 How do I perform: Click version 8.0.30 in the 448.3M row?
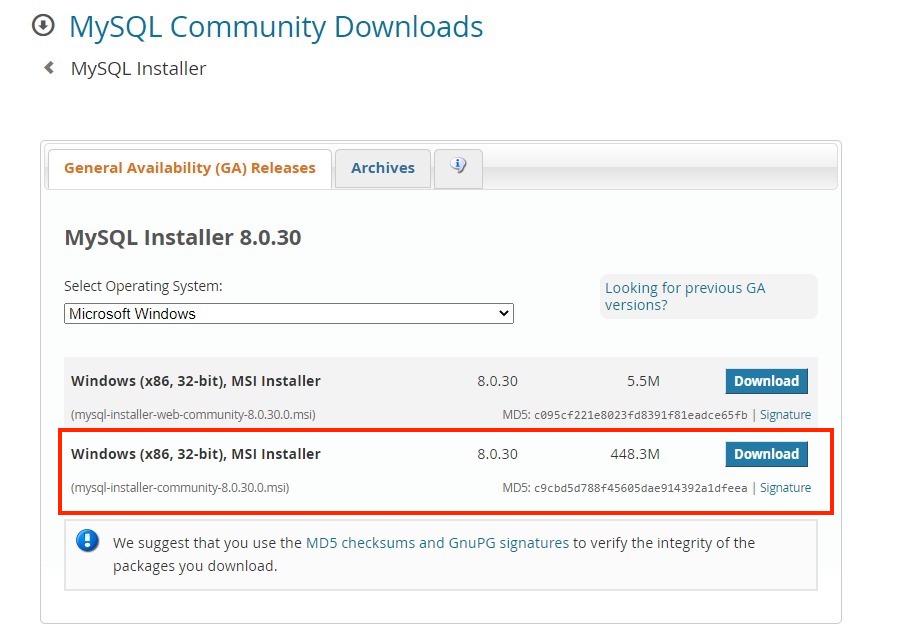(x=497, y=454)
